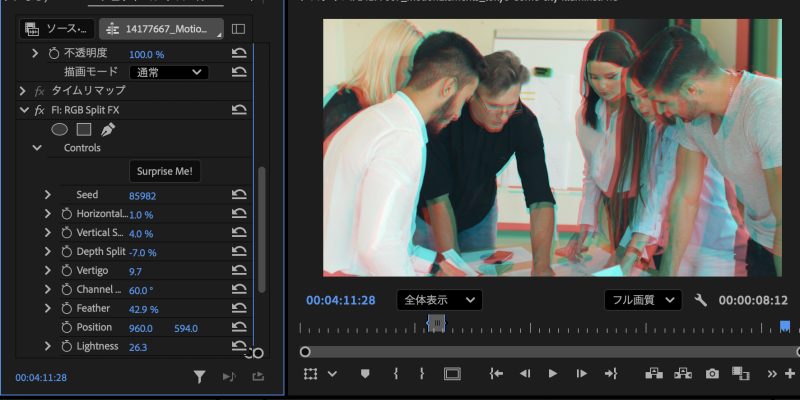
Task: Click the wrench settings icon
Action: [700, 300]
